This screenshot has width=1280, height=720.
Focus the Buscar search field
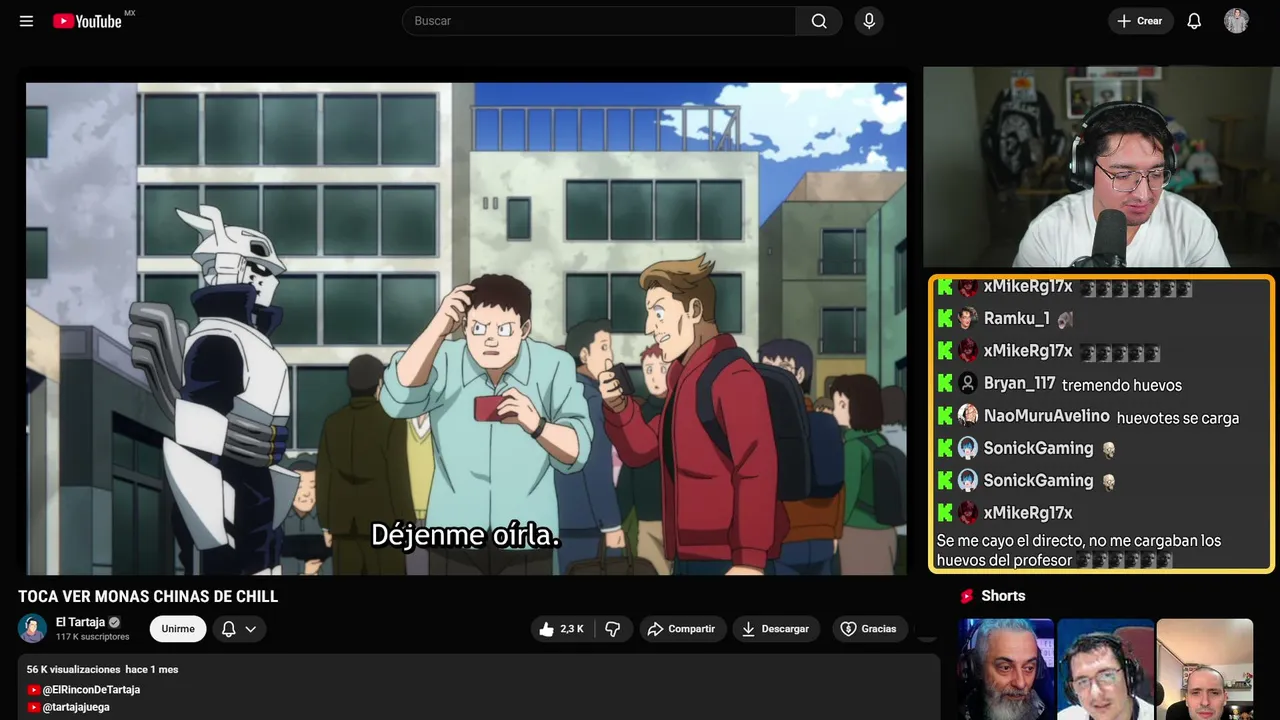click(599, 21)
